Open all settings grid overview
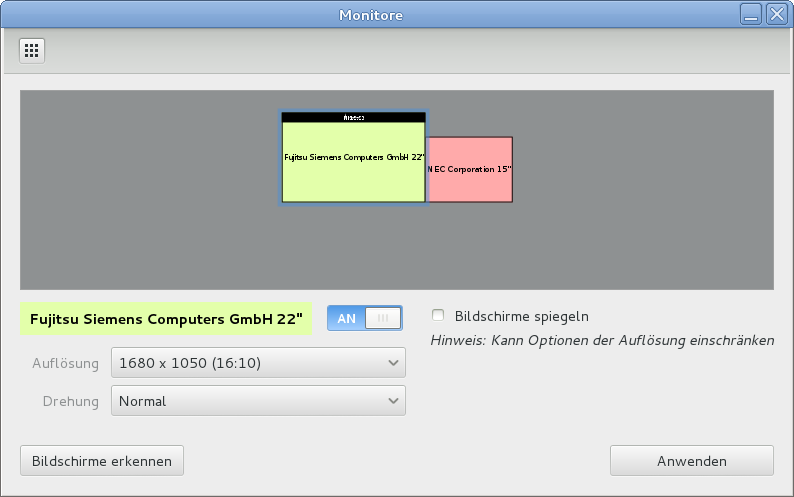 (x=31, y=51)
